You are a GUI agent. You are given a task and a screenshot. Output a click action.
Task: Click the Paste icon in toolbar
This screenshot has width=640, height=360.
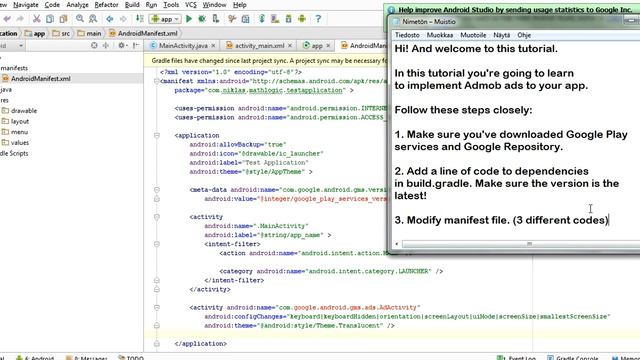(63, 19)
